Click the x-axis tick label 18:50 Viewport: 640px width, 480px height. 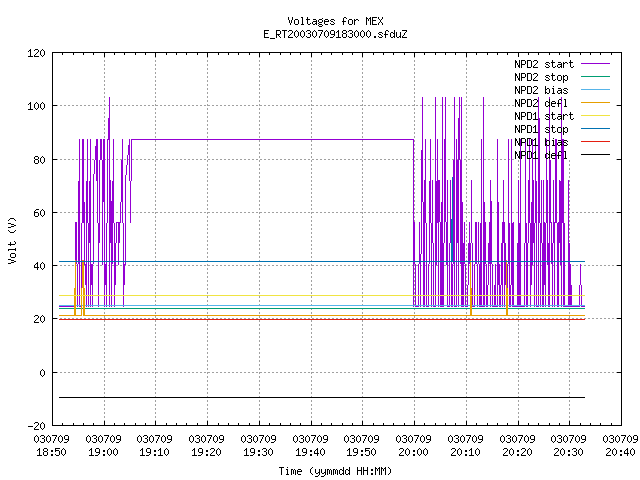(51, 452)
